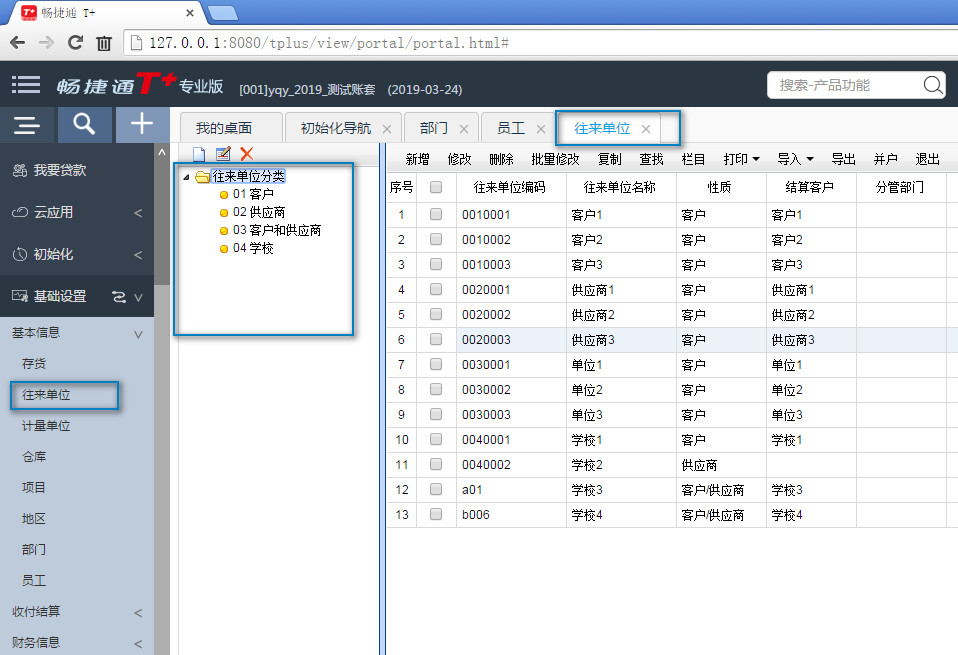Image resolution: width=958 pixels, height=655 pixels.
Task: Open the hamburger main menu icon
Action: (x=26, y=86)
